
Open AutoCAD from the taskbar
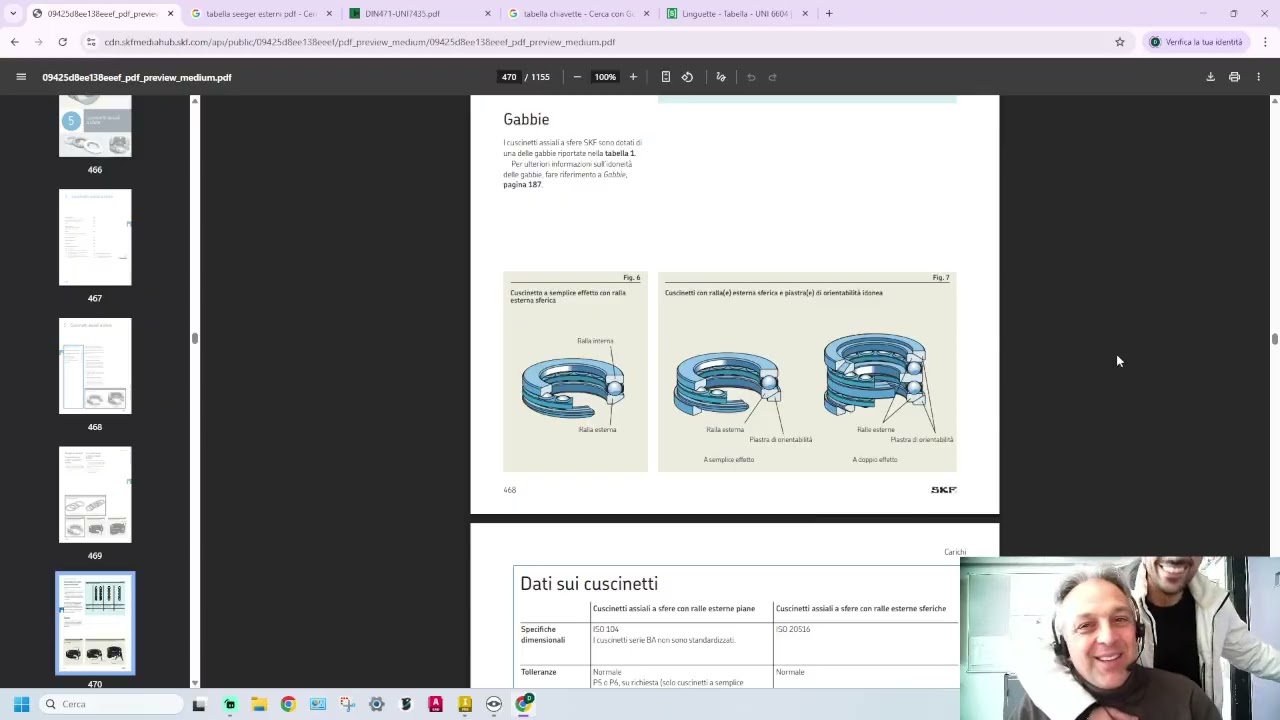[x=435, y=704]
